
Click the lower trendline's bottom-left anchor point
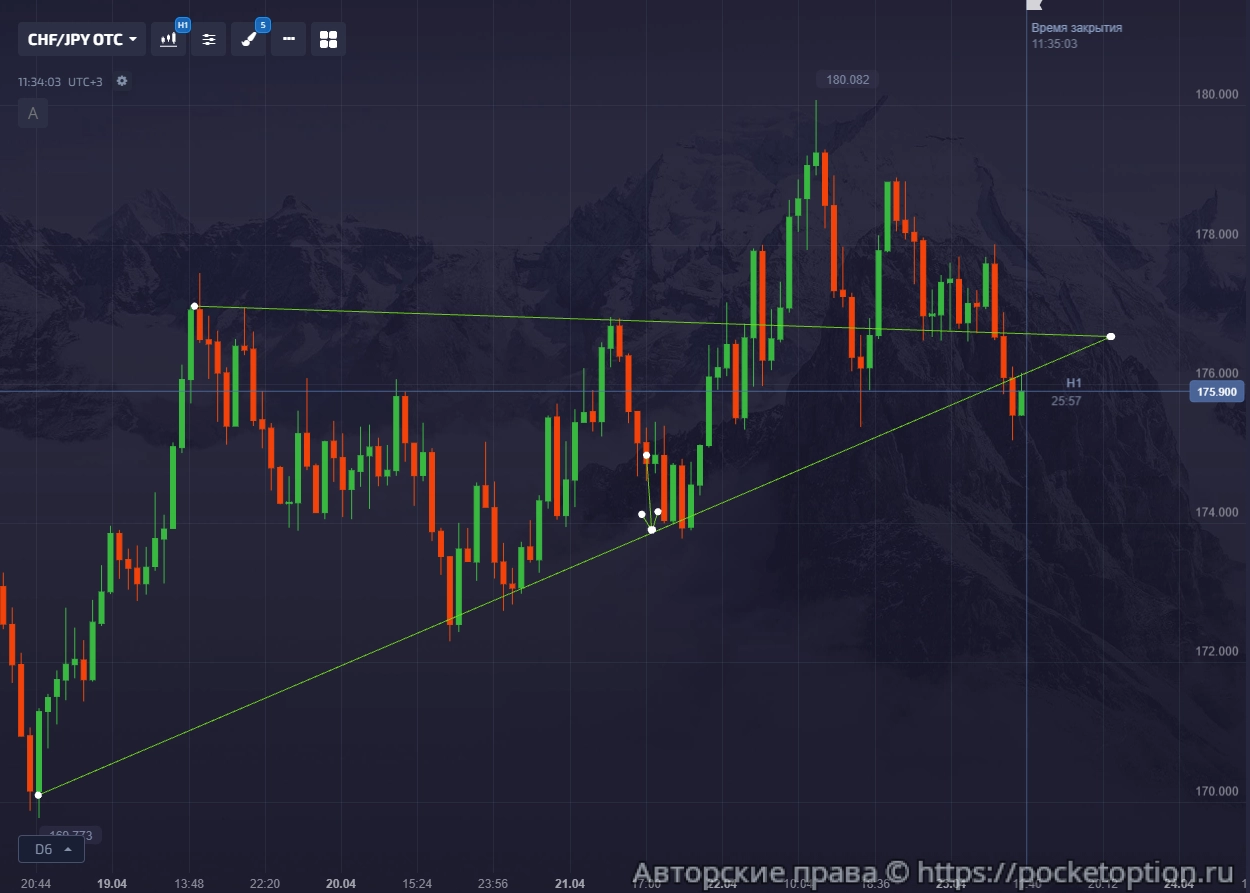click(38, 795)
